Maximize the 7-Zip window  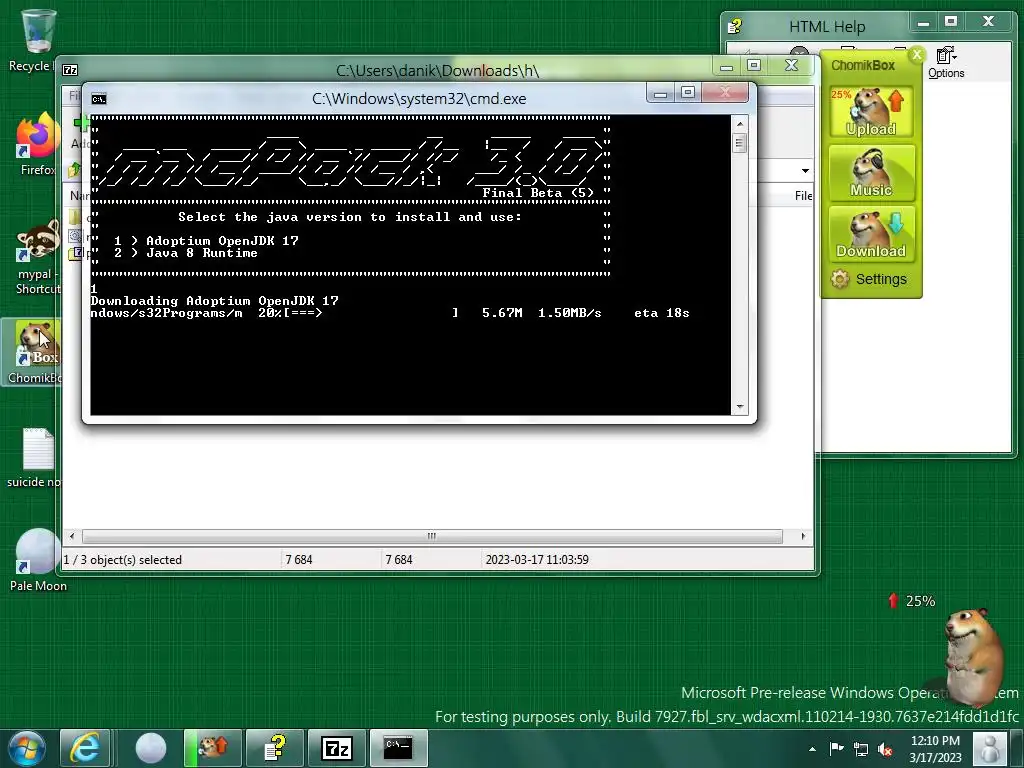click(754, 66)
